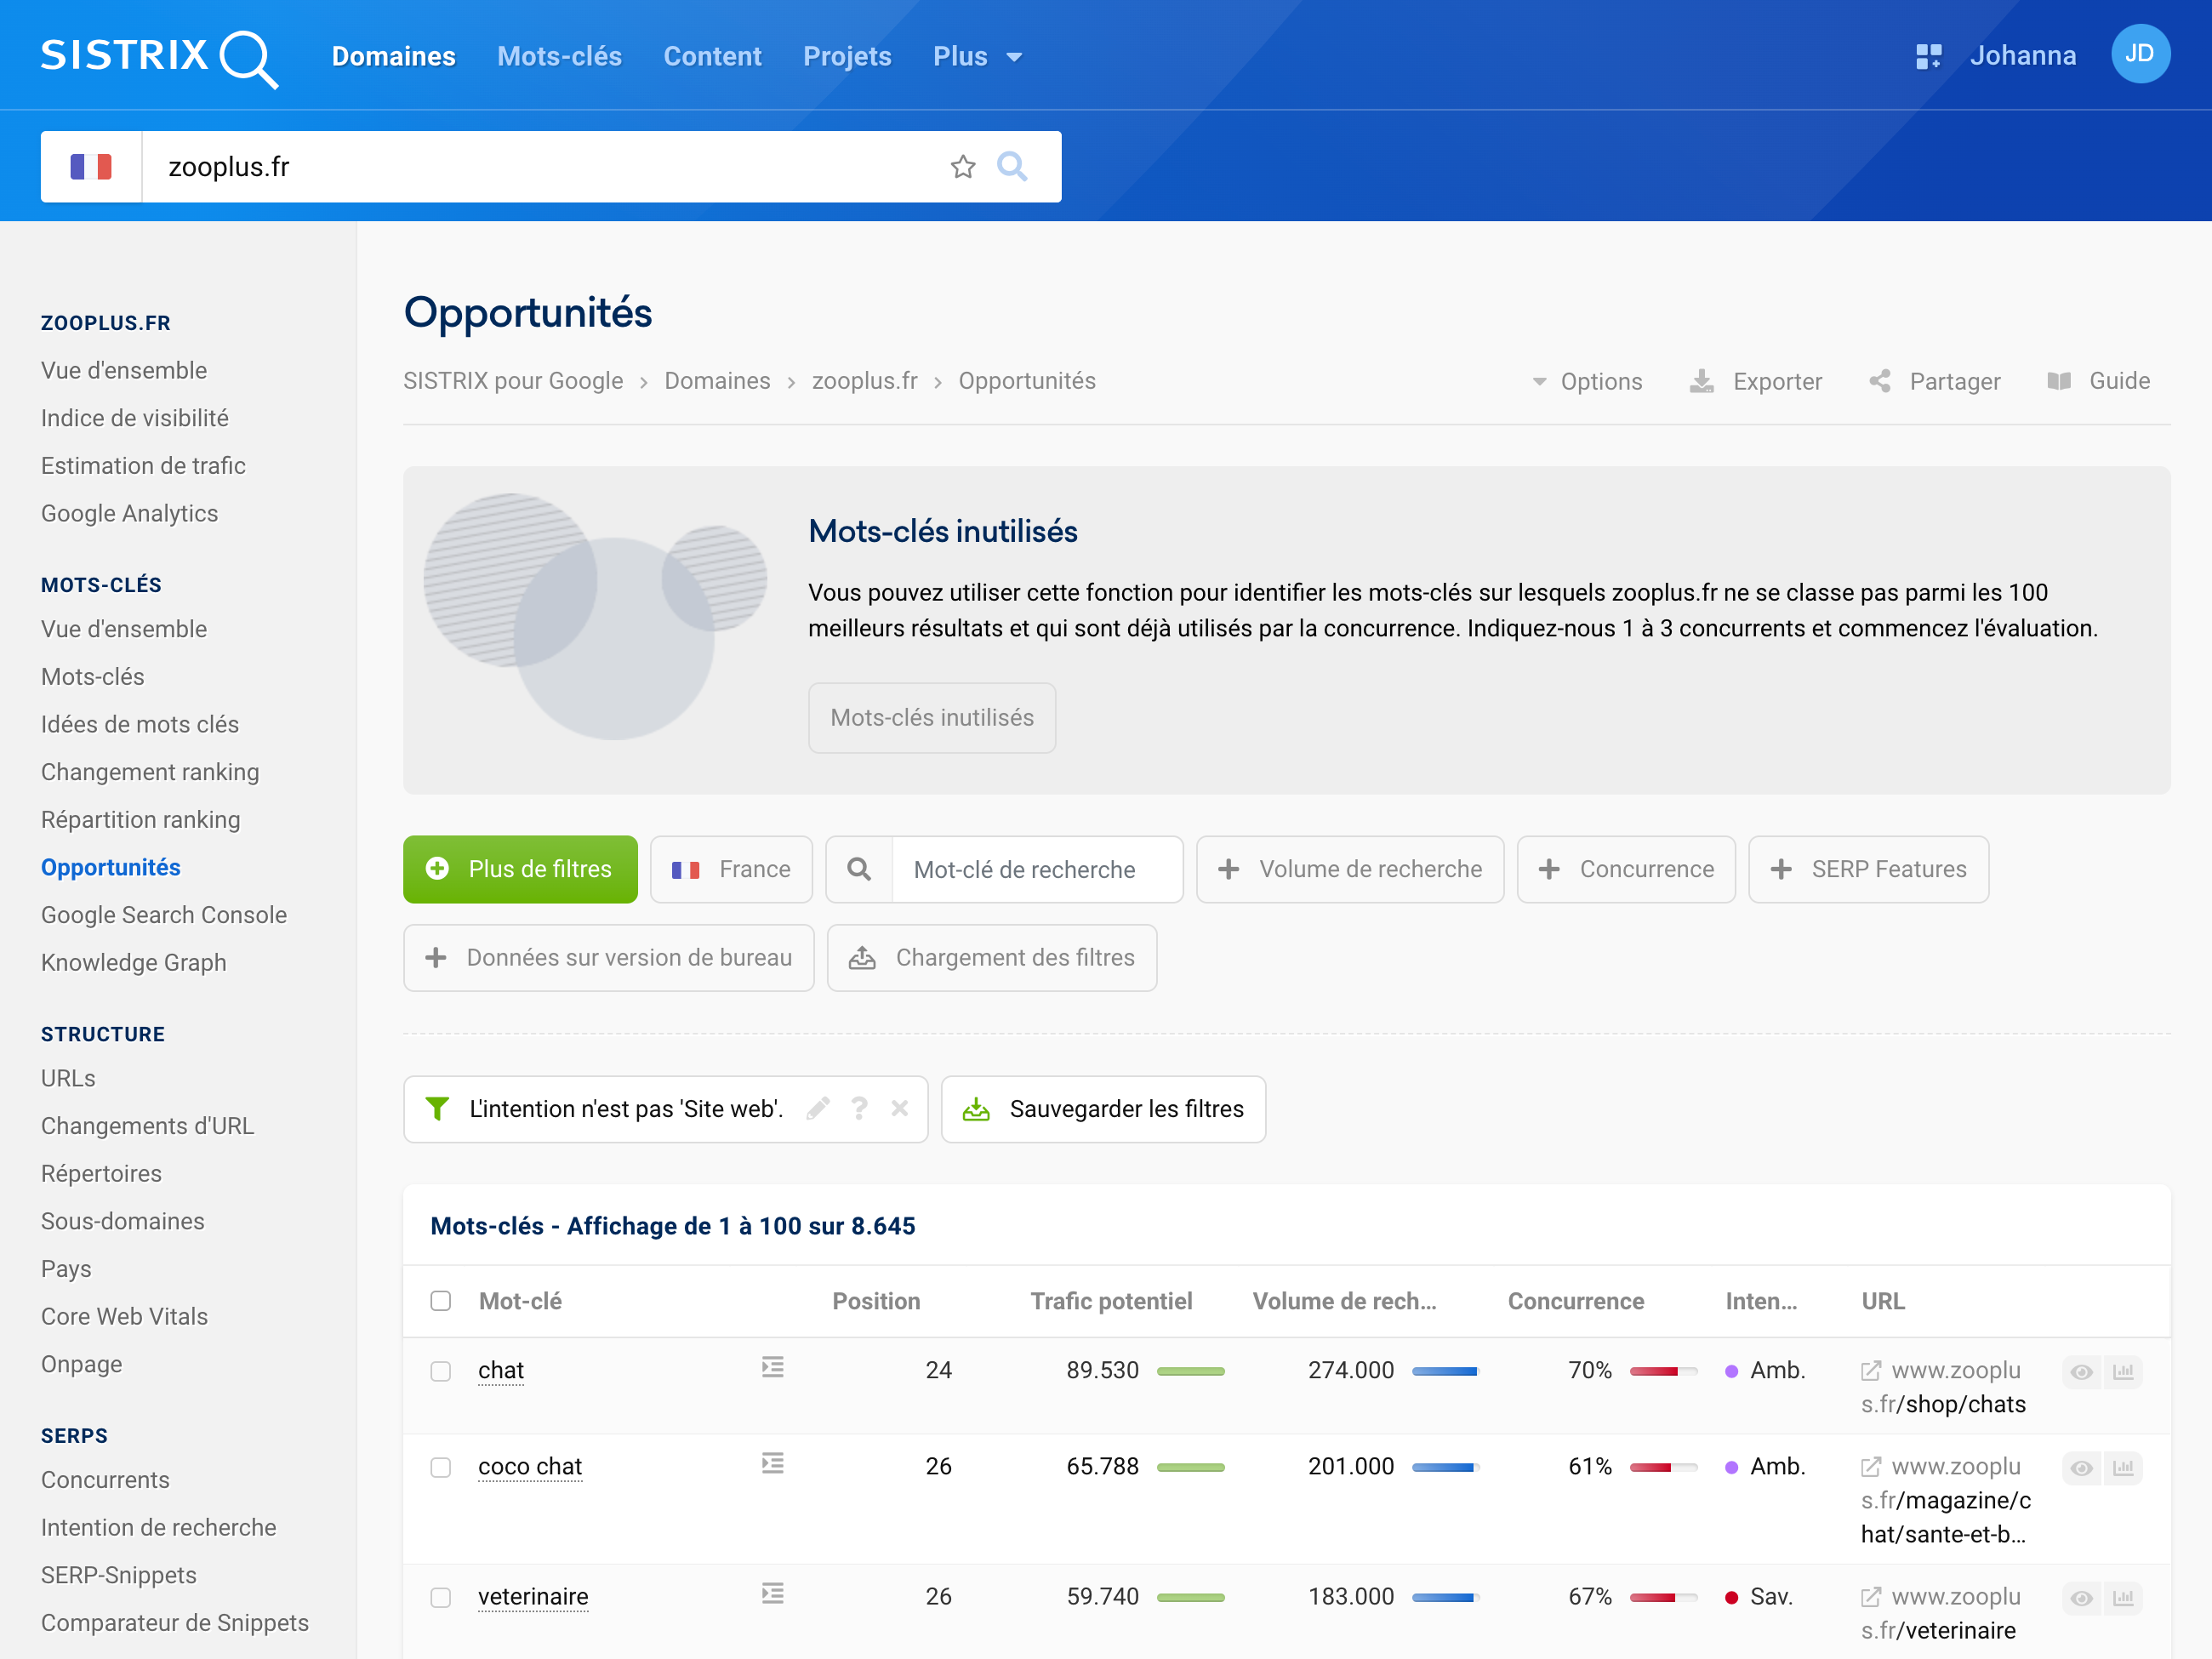Show help for the intention filter
This screenshot has width=2212, height=1659.
[859, 1108]
